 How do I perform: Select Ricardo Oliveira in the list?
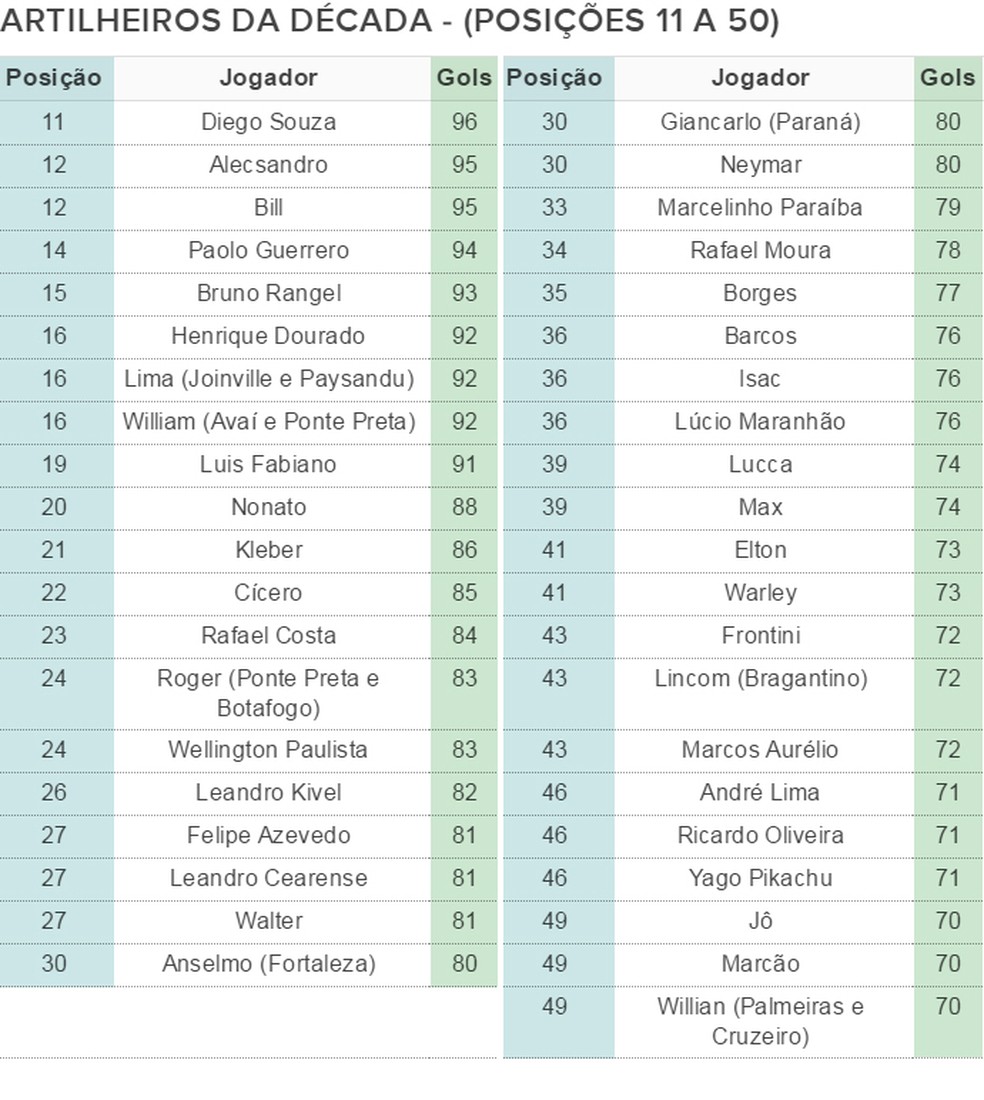pyautogui.click(x=760, y=835)
